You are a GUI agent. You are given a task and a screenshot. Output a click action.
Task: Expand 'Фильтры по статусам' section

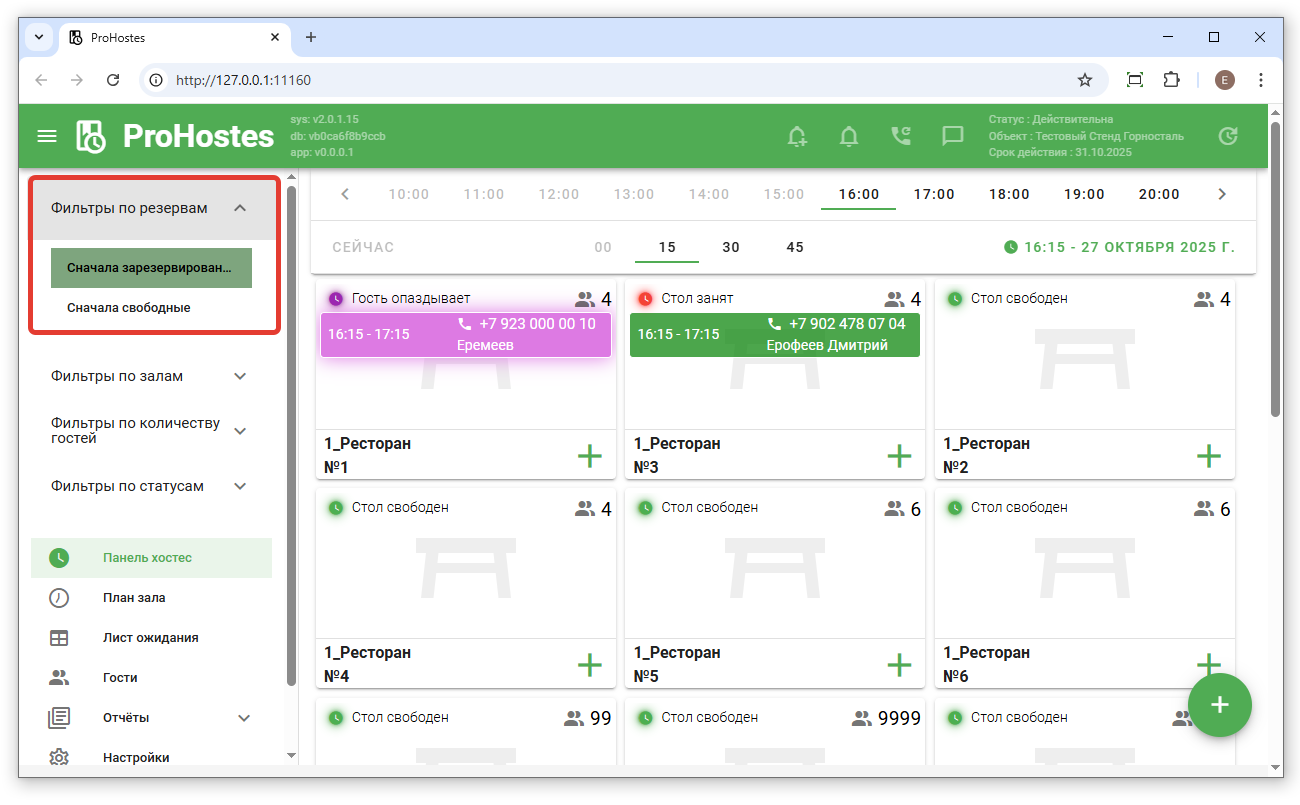(239, 486)
